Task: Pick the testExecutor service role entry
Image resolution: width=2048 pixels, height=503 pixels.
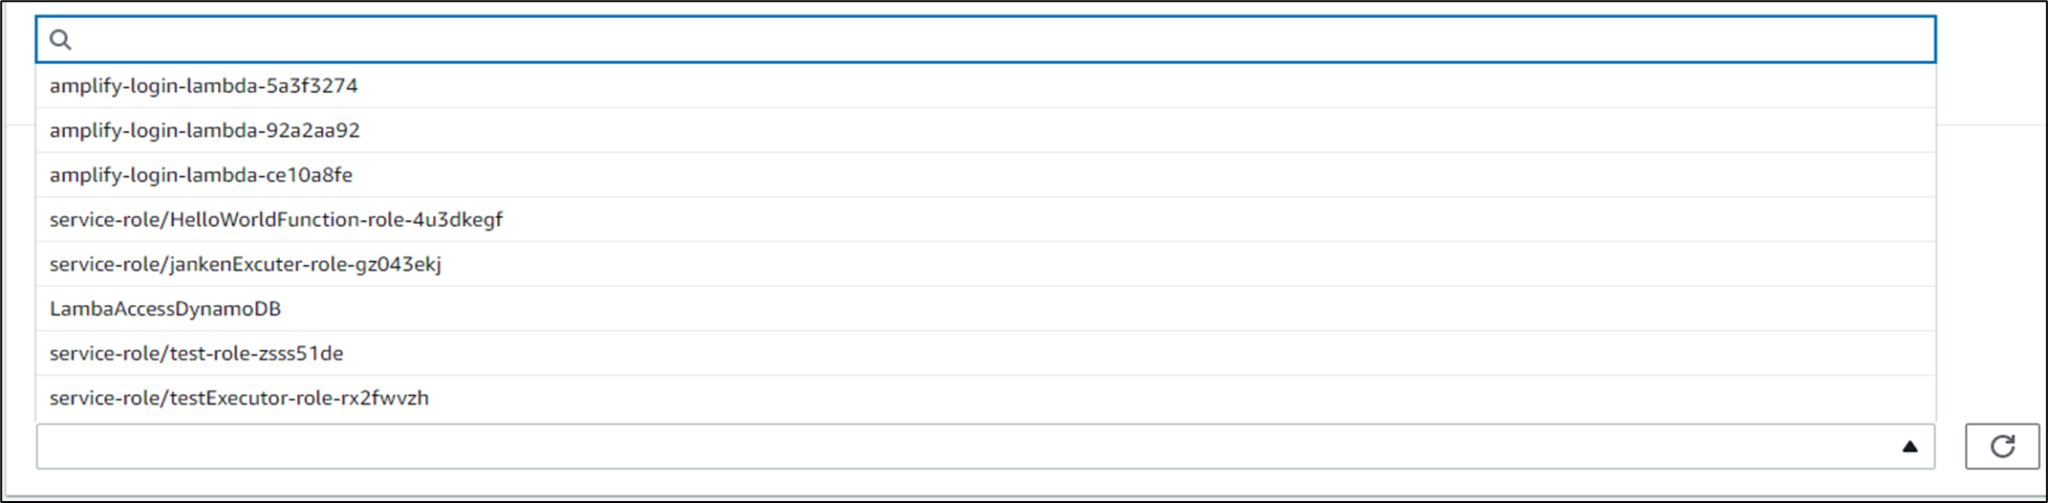Action: (239, 398)
